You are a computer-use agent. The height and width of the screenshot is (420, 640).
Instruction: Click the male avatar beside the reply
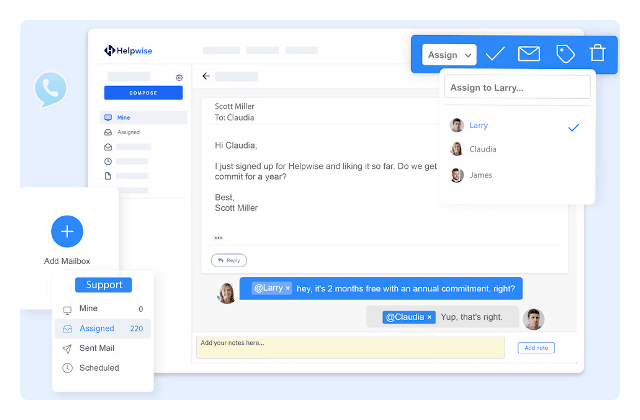533,319
